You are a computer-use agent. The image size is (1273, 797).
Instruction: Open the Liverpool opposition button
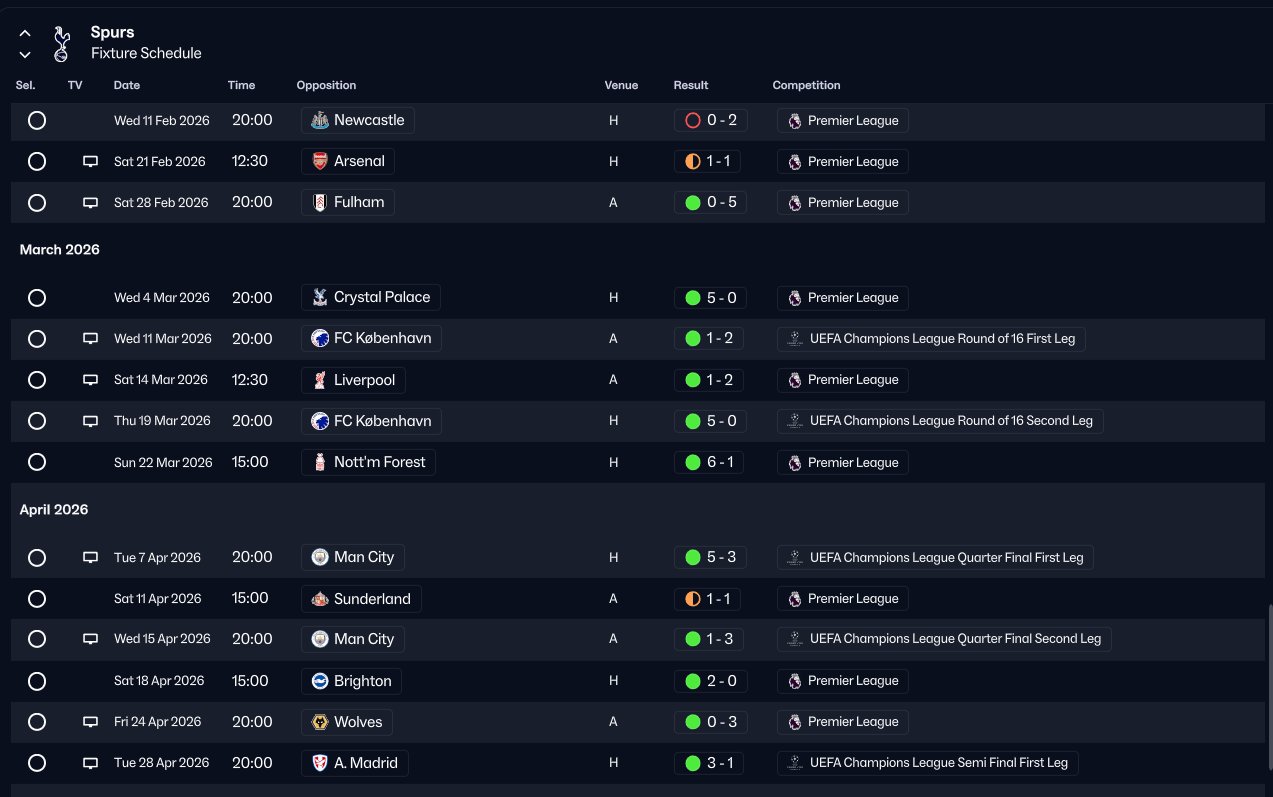(x=355, y=380)
